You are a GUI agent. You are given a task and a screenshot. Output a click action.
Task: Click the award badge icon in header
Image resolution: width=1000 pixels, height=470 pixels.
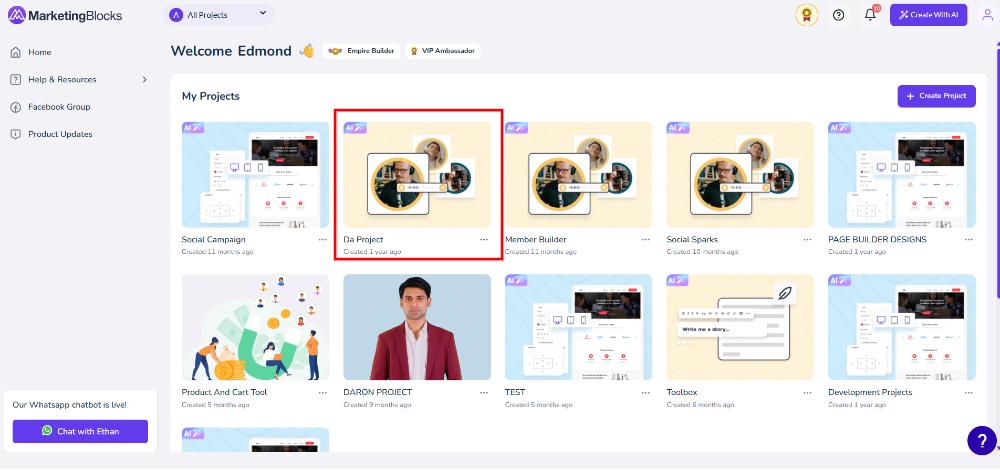(x=807, y=15)
